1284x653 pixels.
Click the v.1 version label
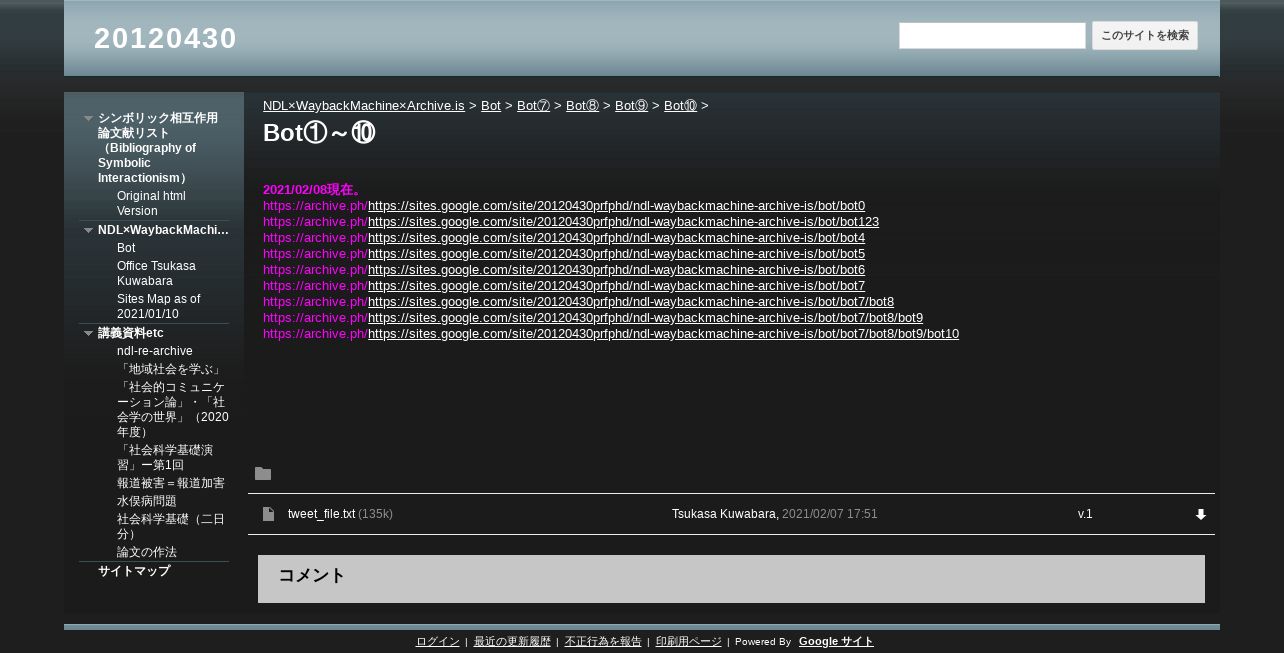click(x=1085, y=514)
